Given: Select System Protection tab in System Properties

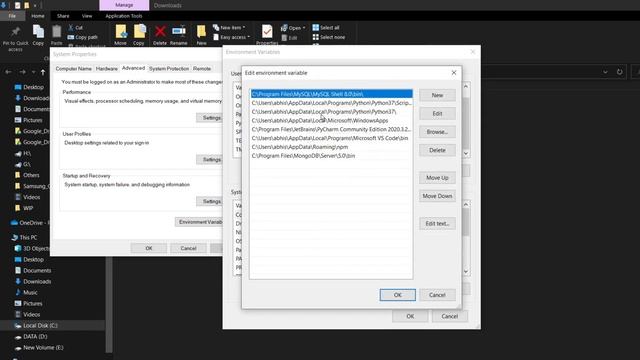Looking at the screenshot, I should [169, 69].
